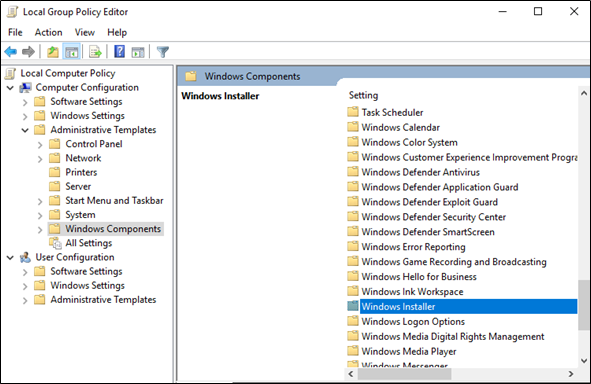Image resolution: width=591 pixels, height=384 pixels.
Task: Click the Filter funnel toolbar icon
Action: pyautogui.click(x=163, y=52)
